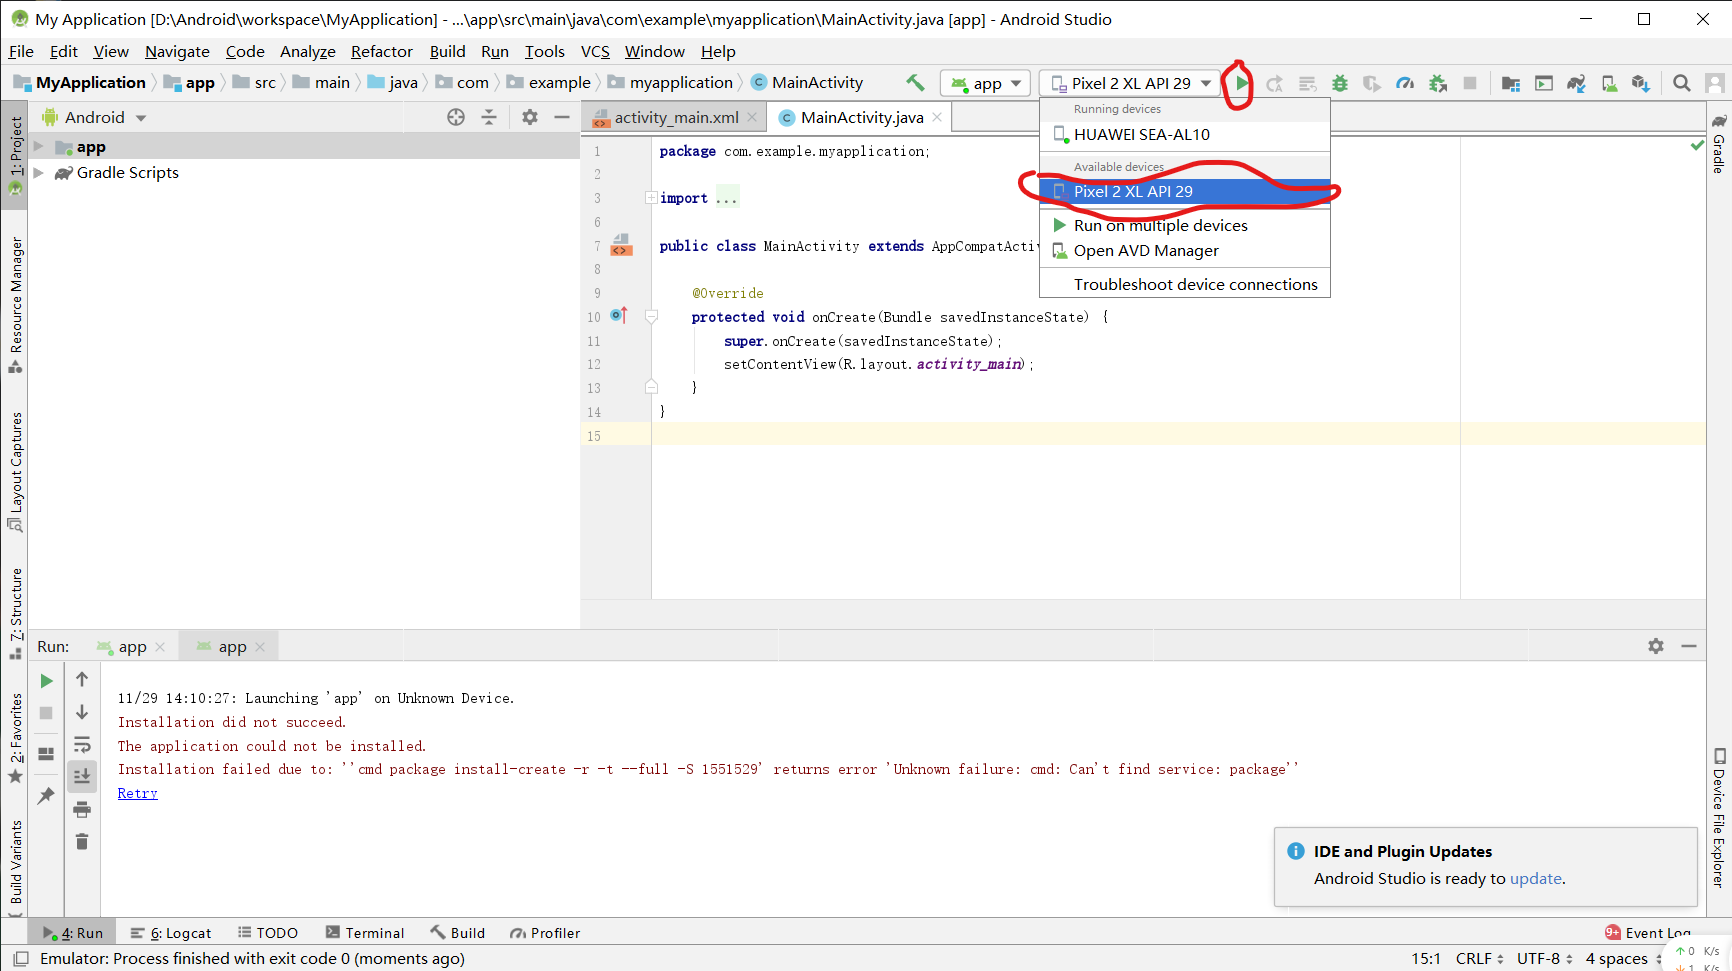Screen dimensions: 1732x971
Task: Open the UTF-8 encoding selector
Action: (1546, 958)
